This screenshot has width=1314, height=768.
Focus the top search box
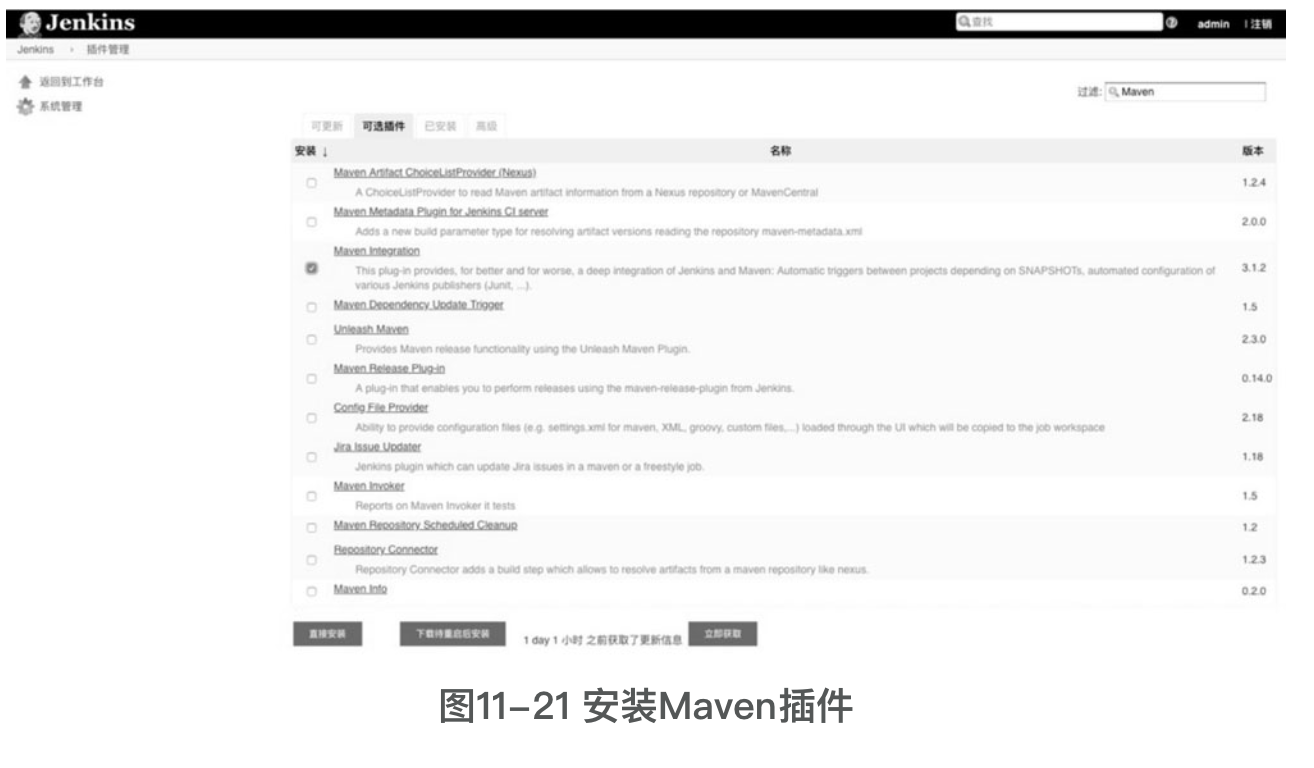click(x=1058, y=22)
